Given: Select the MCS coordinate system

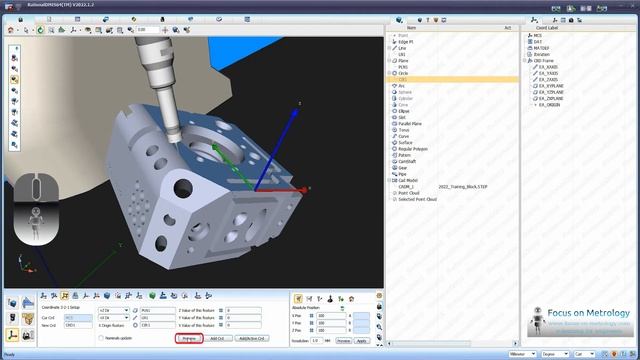Looking at the screenshot, I should 538,36.
